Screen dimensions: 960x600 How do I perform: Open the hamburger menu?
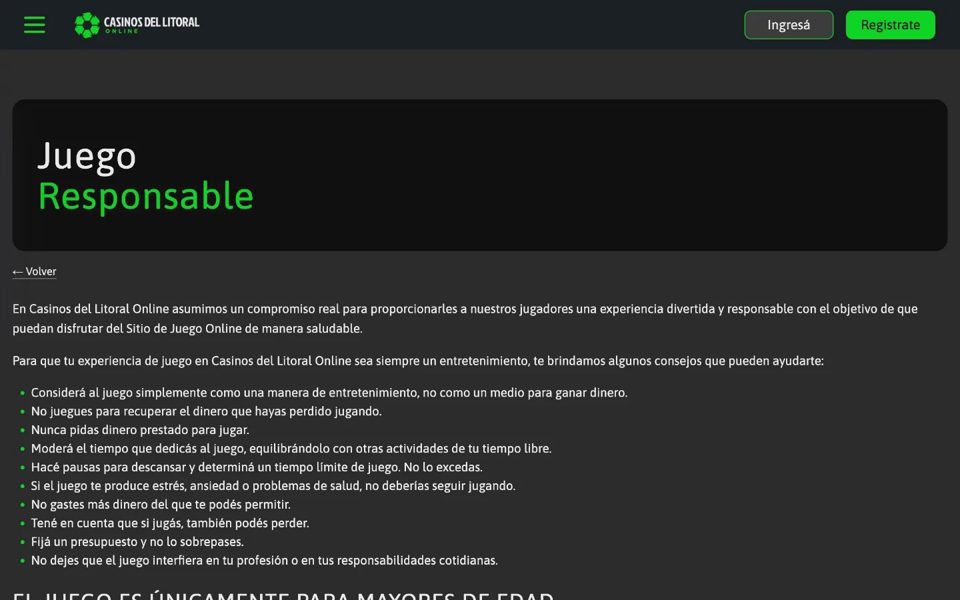[x=34, y=24]
